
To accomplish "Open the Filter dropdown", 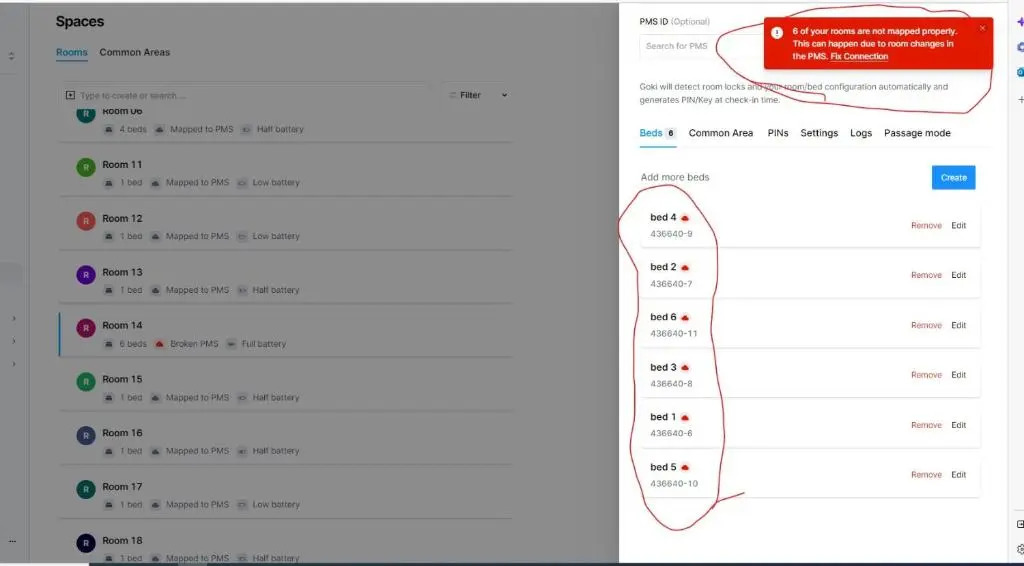I will point(478,95).
